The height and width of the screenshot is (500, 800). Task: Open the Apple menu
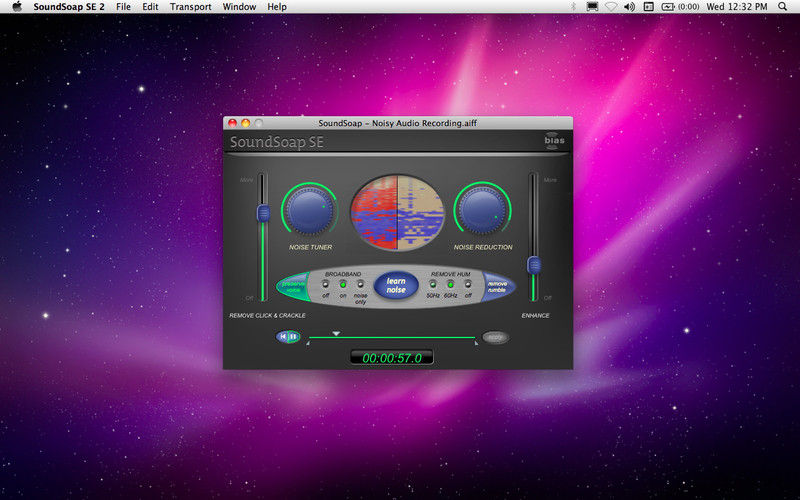tap(17, 7)
